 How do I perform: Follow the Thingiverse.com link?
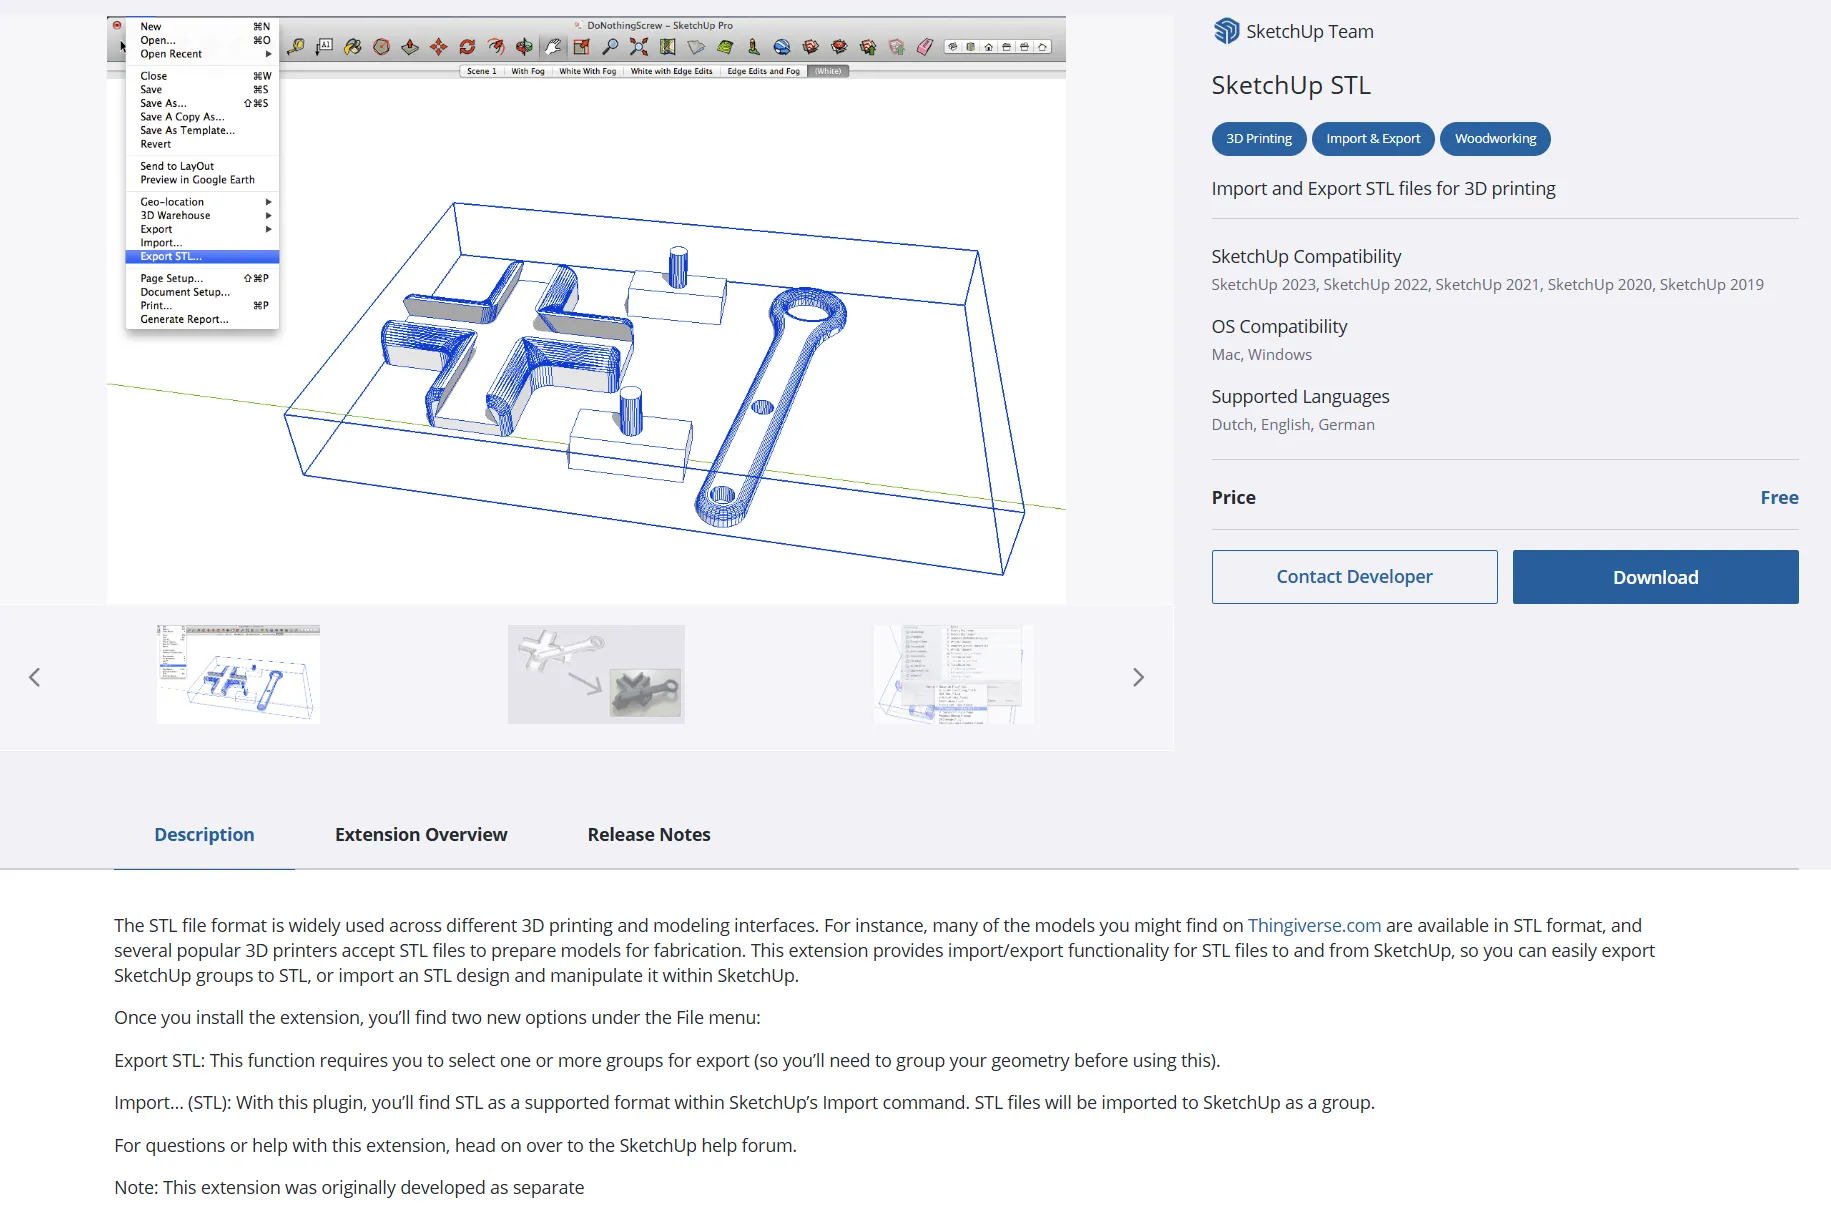point(1314,926)
